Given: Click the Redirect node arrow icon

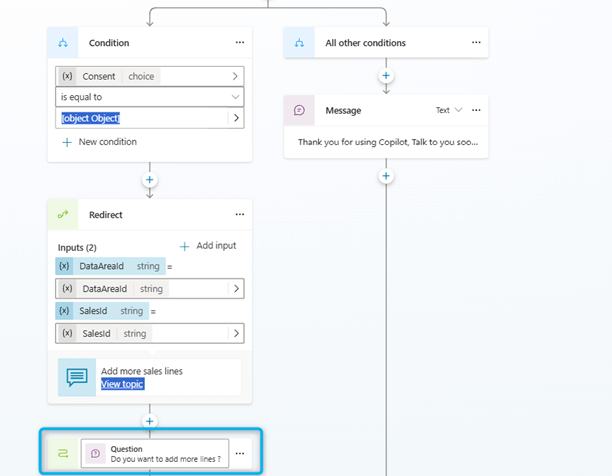Looking at the screenshot, I should (63, 214).
